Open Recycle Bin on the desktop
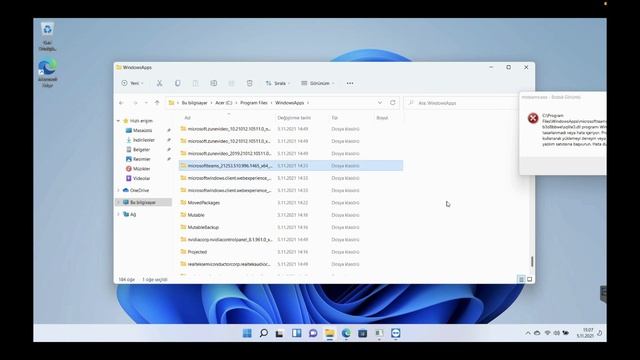This screenshot has width=640, height=360. [47, 36]
